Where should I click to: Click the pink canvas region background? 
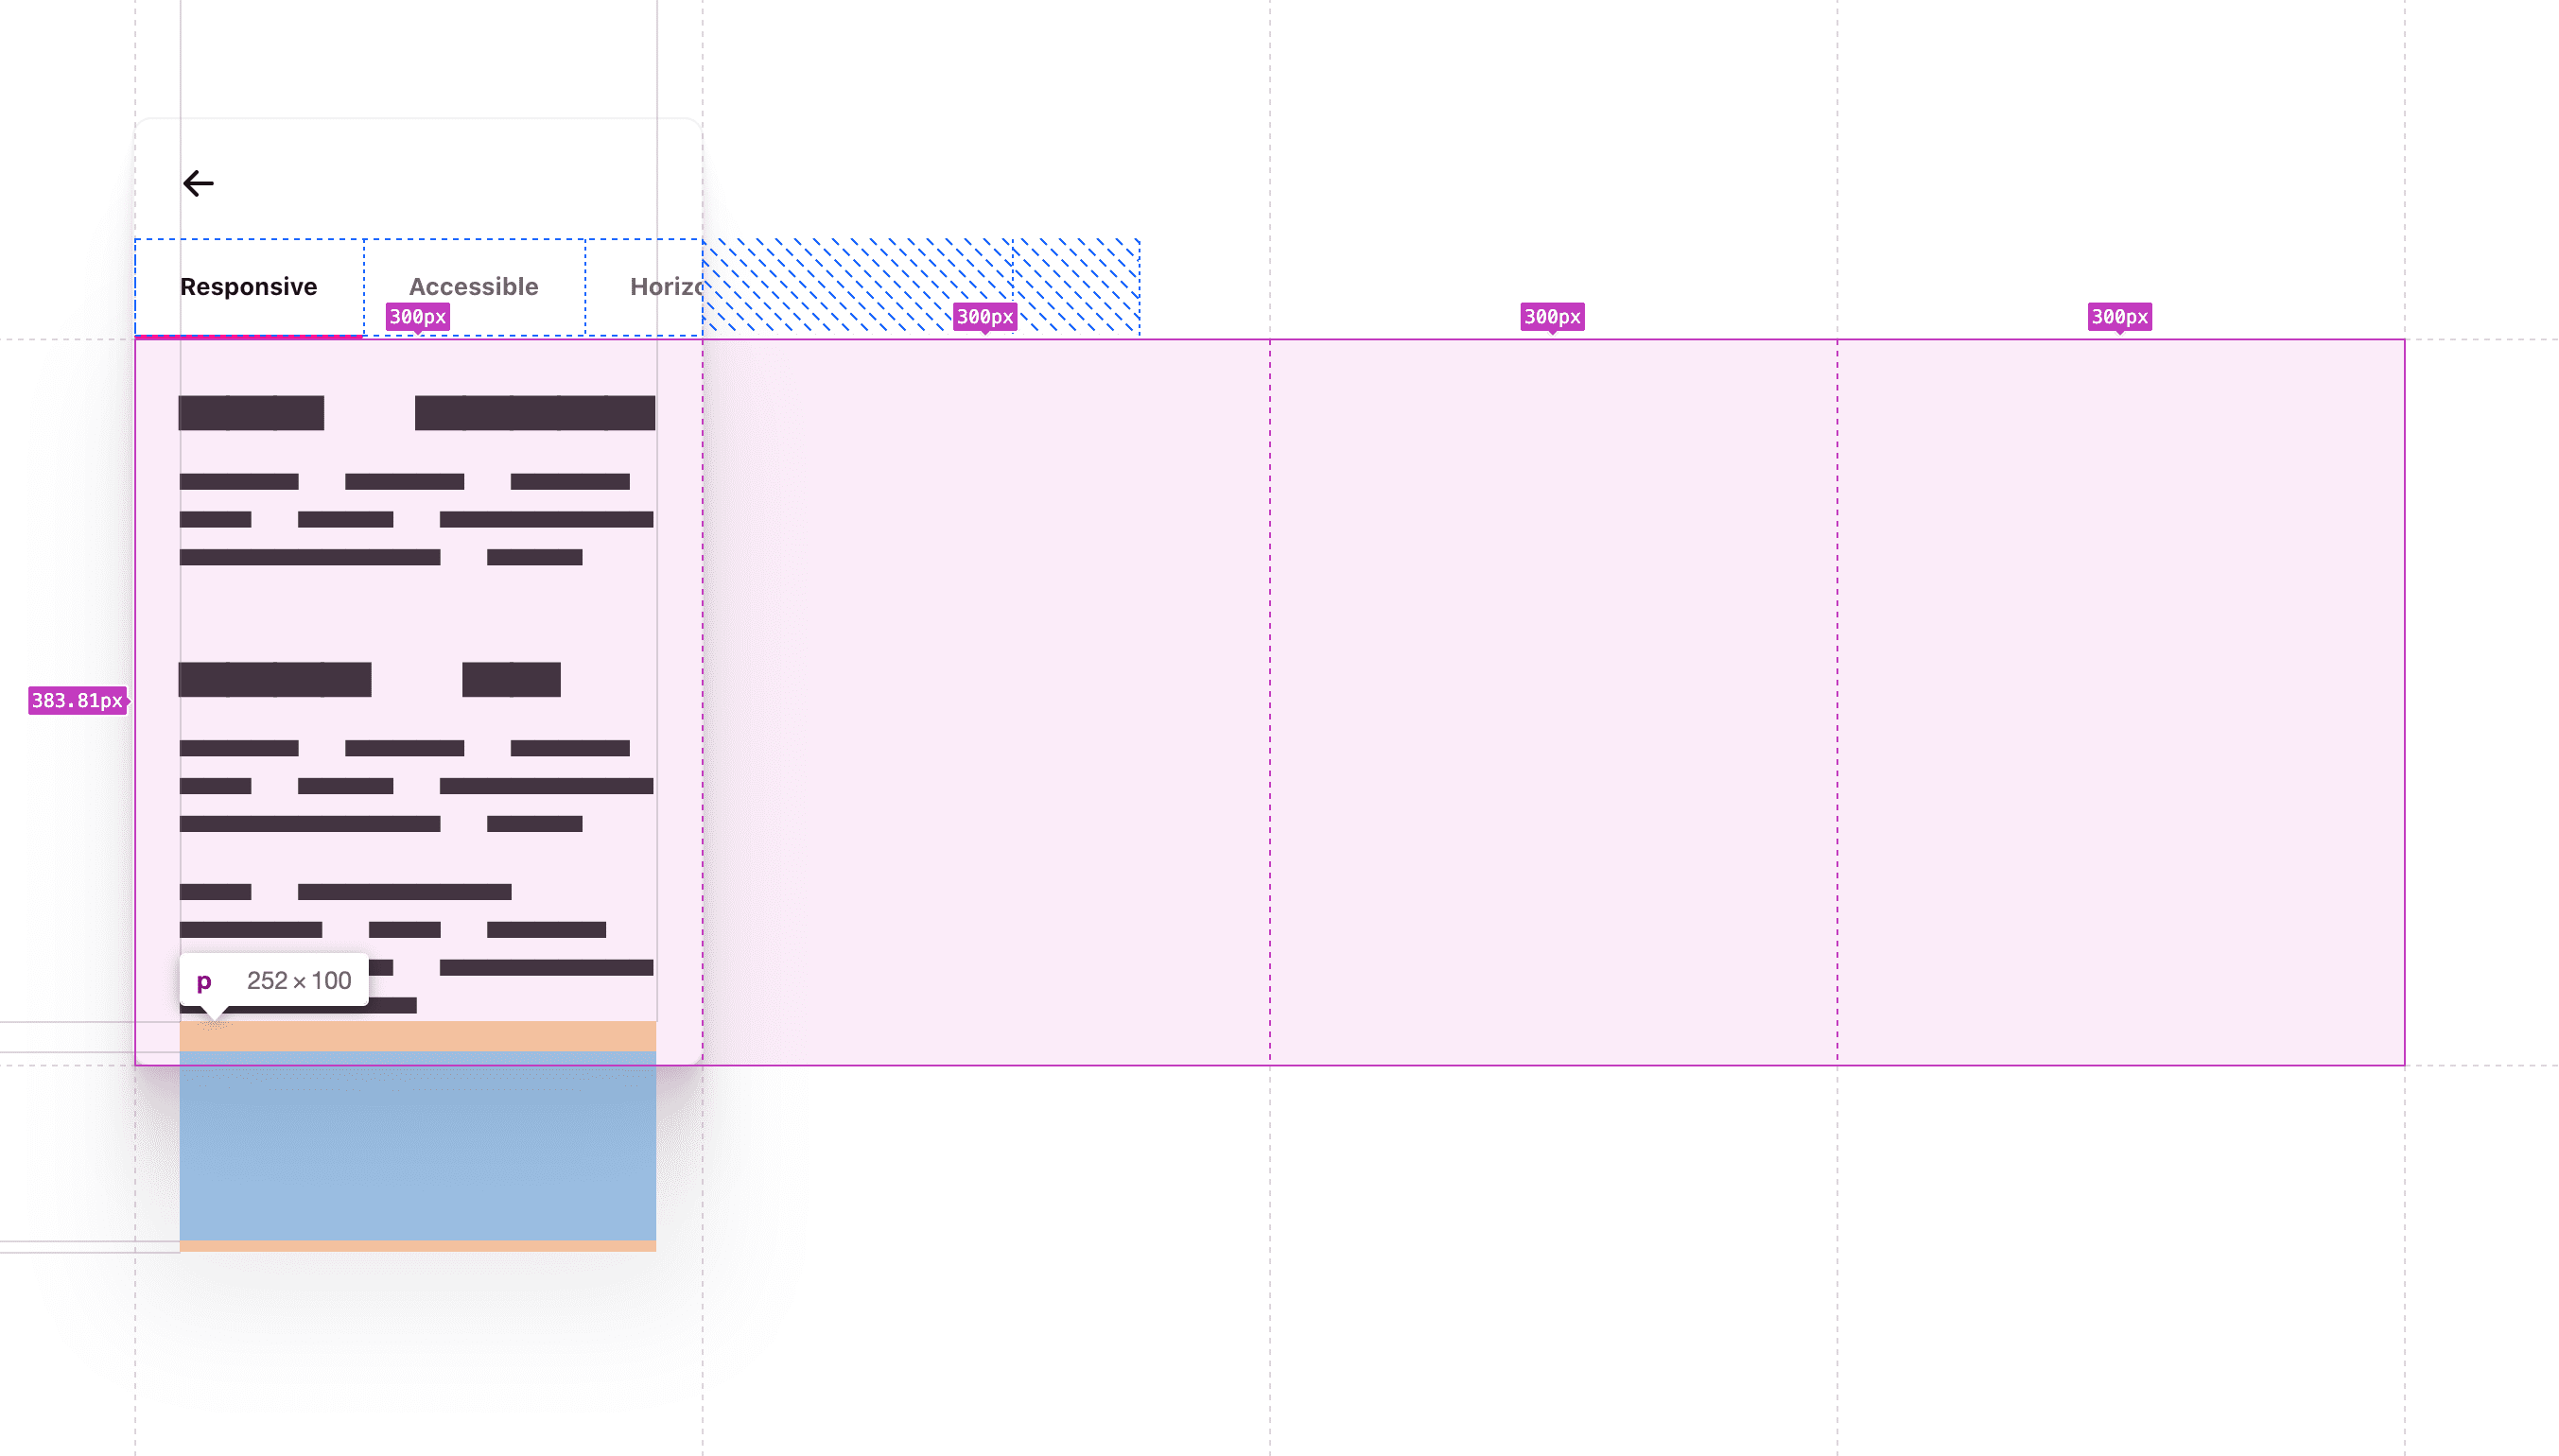[x=1546, y=702]
